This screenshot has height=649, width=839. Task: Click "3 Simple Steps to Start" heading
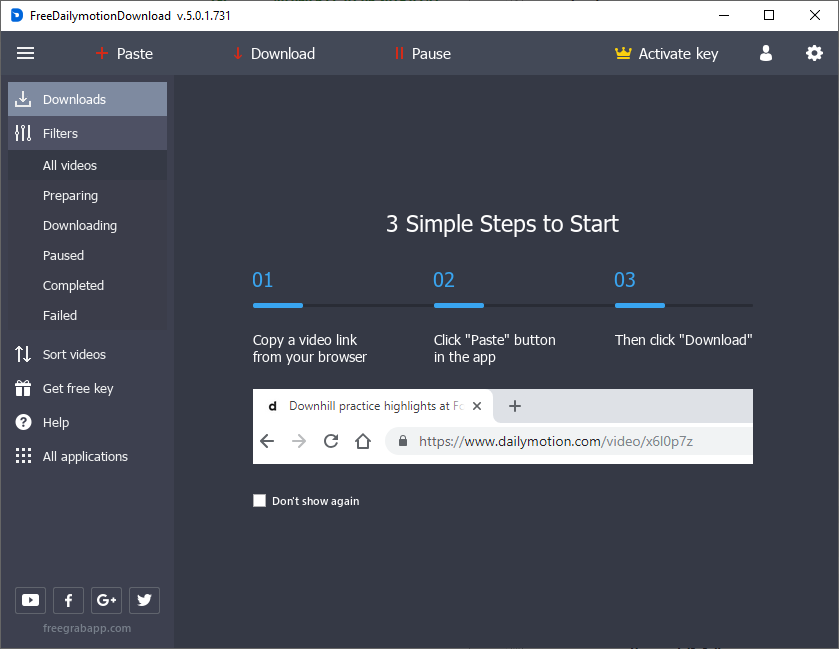coord(502,224)
